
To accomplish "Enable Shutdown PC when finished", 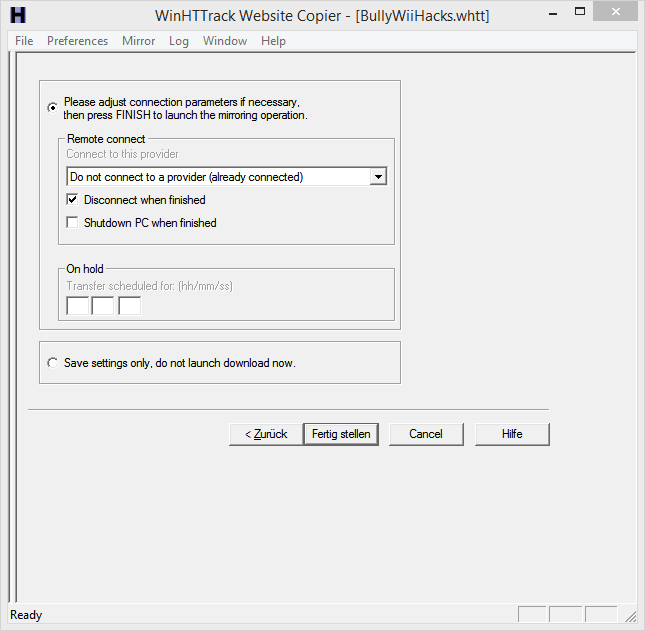I will coord(72,223).
